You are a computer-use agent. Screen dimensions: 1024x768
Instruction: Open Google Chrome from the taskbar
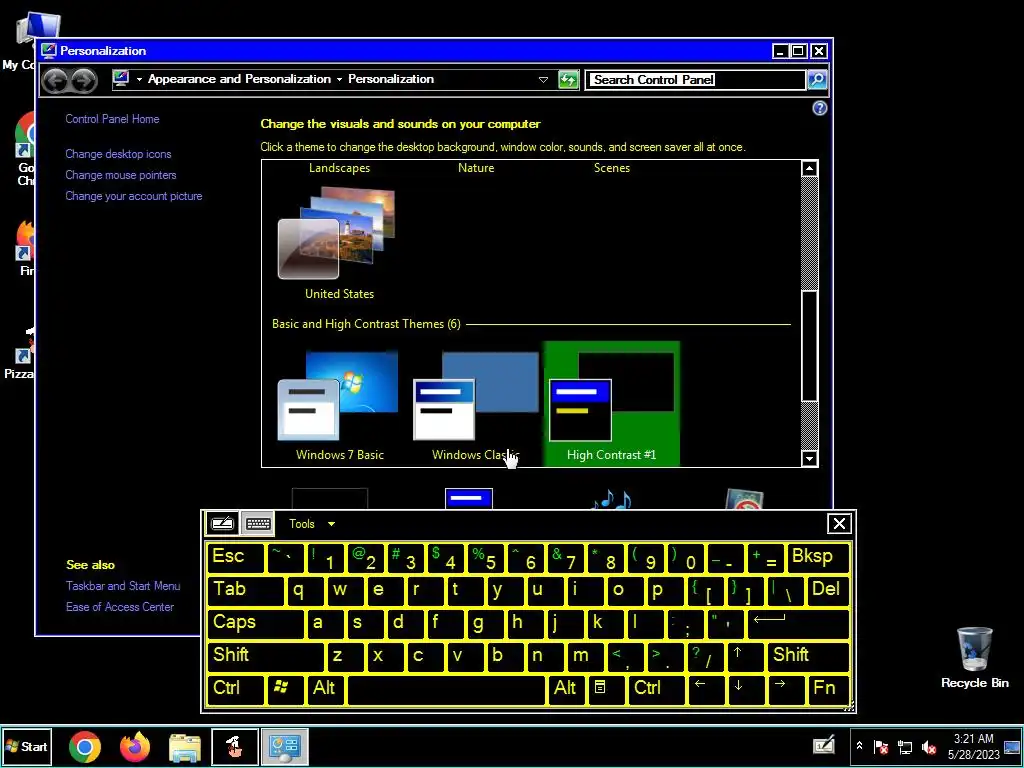click(84, 746)
